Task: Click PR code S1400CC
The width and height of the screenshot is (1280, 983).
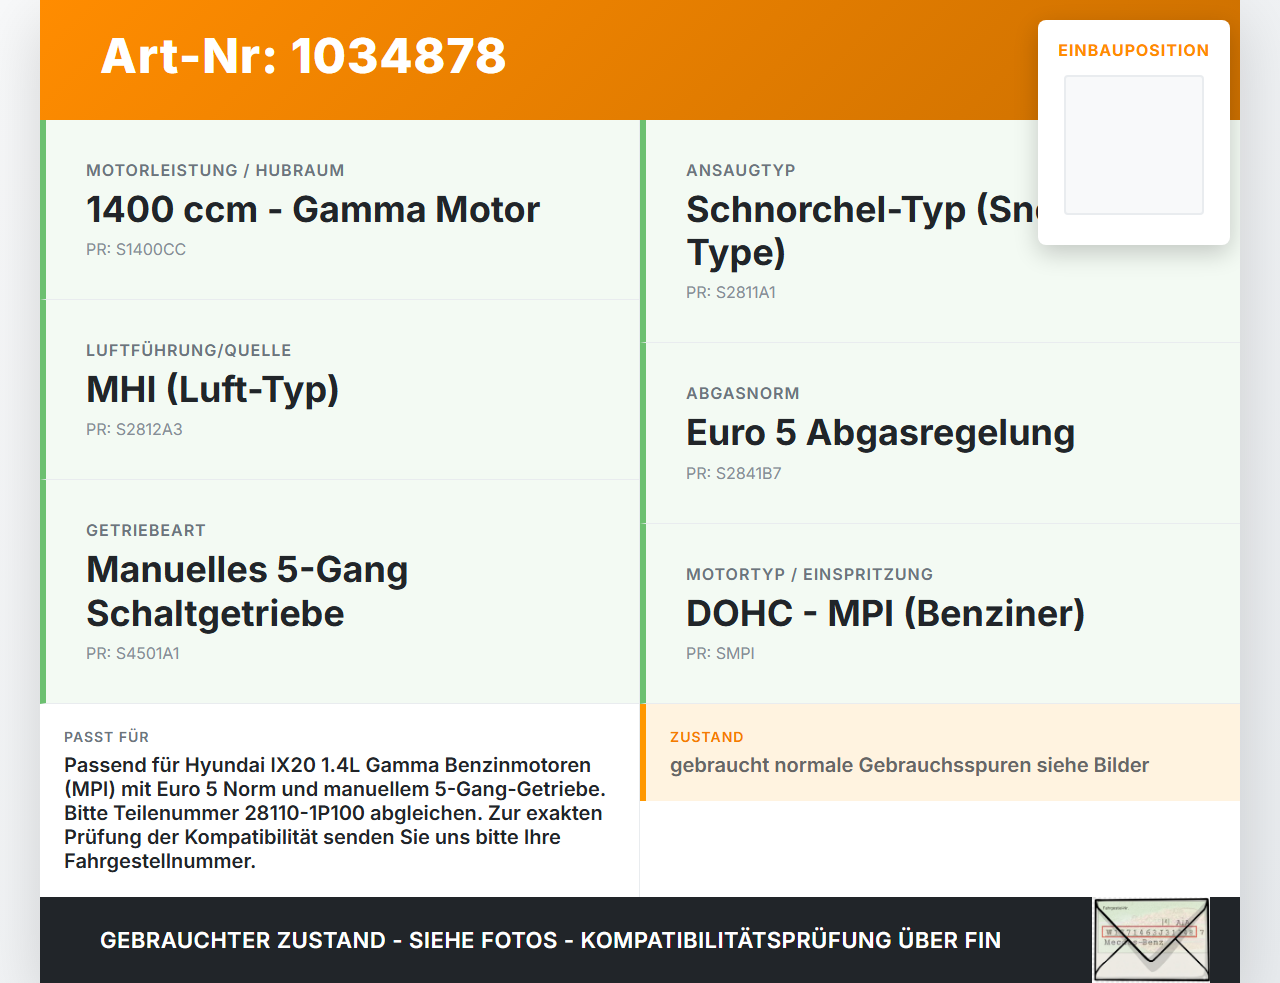Action: [x=136, y=250]
